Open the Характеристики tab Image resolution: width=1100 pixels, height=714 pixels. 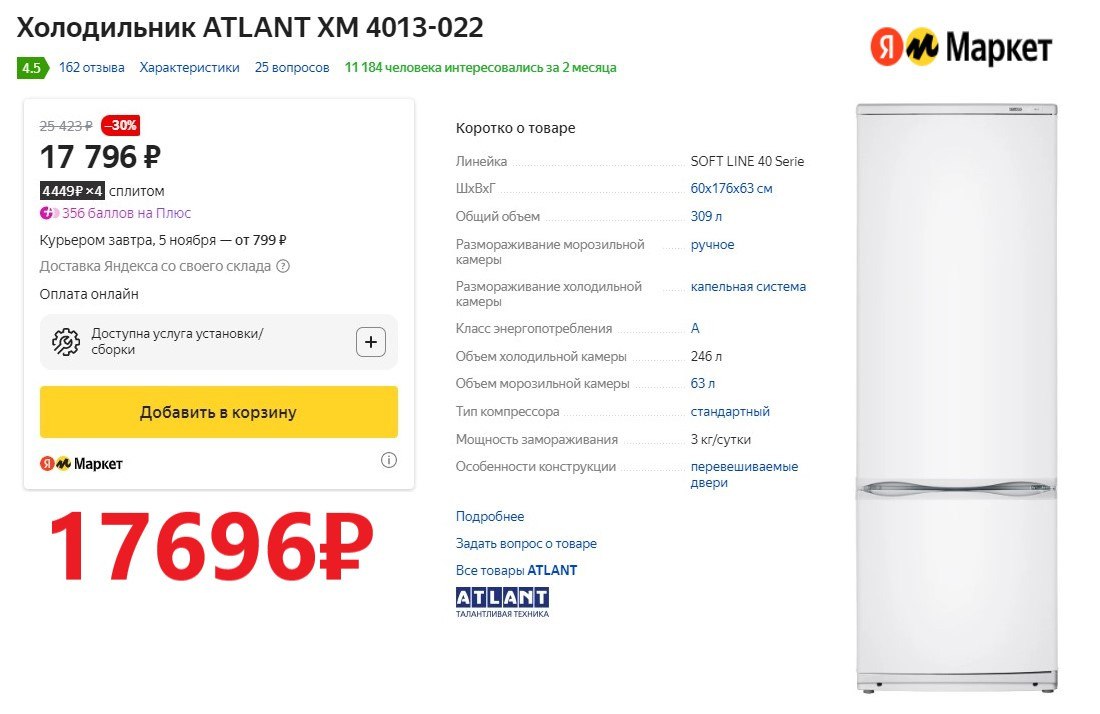[190, 68]
